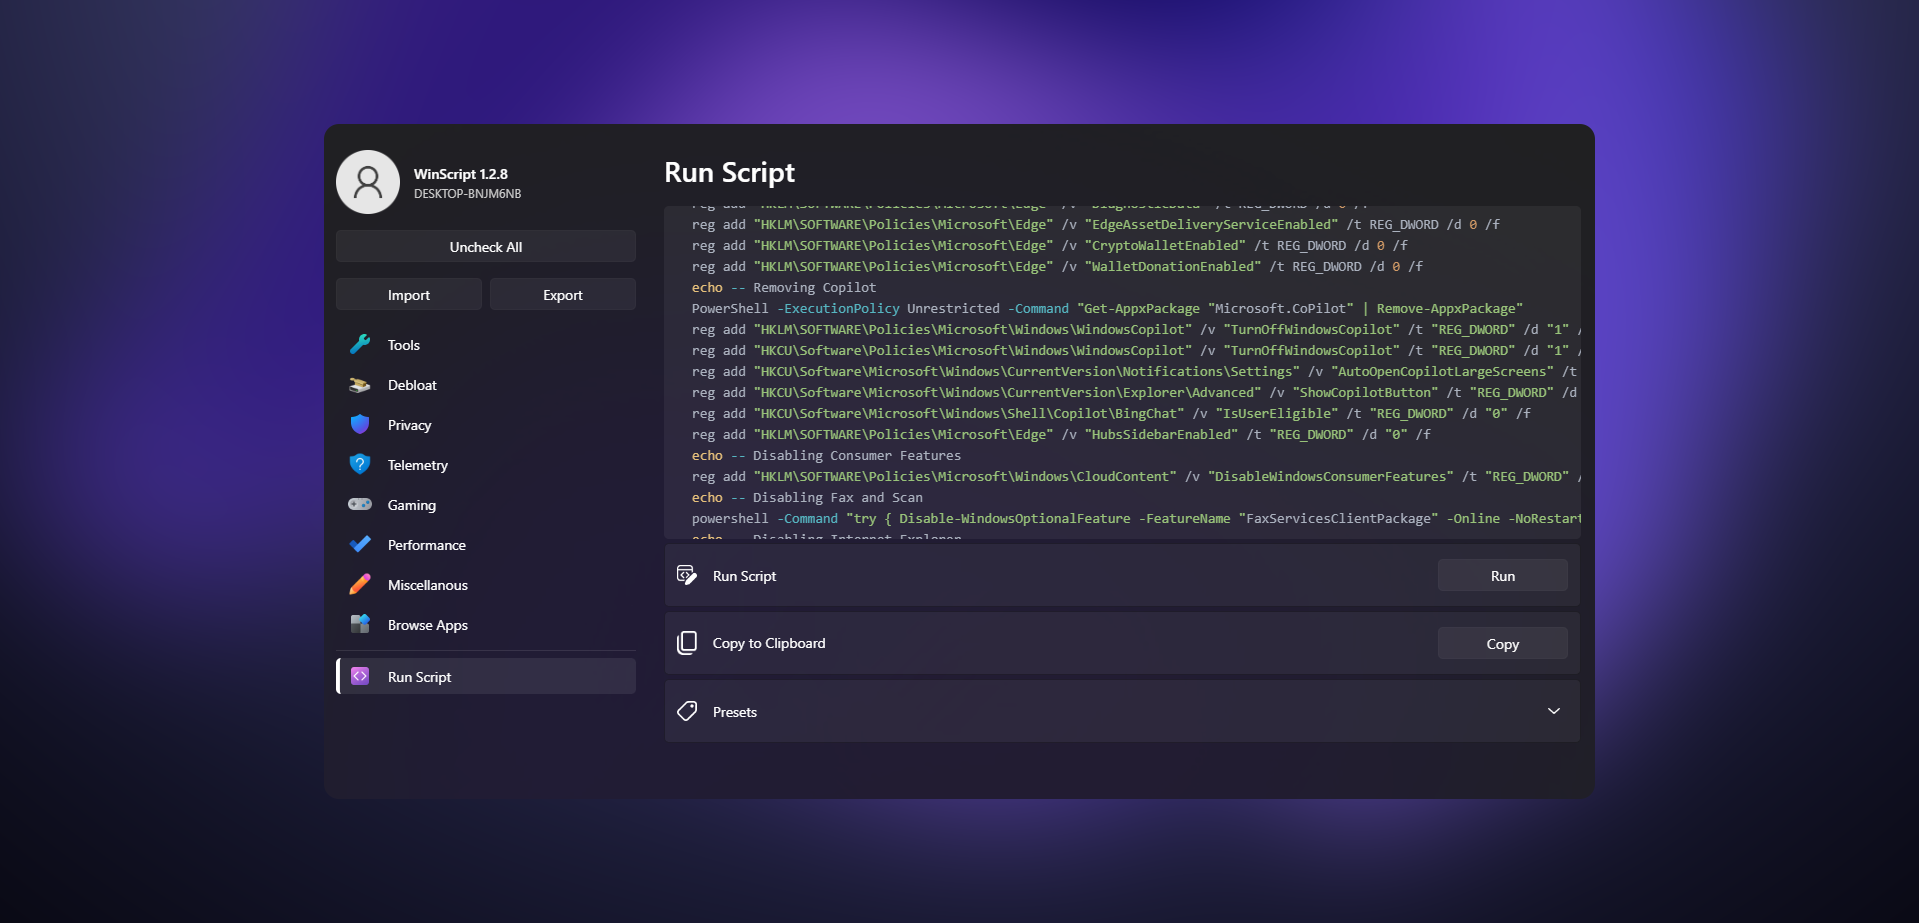The image size is (1919, 923).
Task: Open Privacy via the shield icon
Action: (x=360, y=424)
